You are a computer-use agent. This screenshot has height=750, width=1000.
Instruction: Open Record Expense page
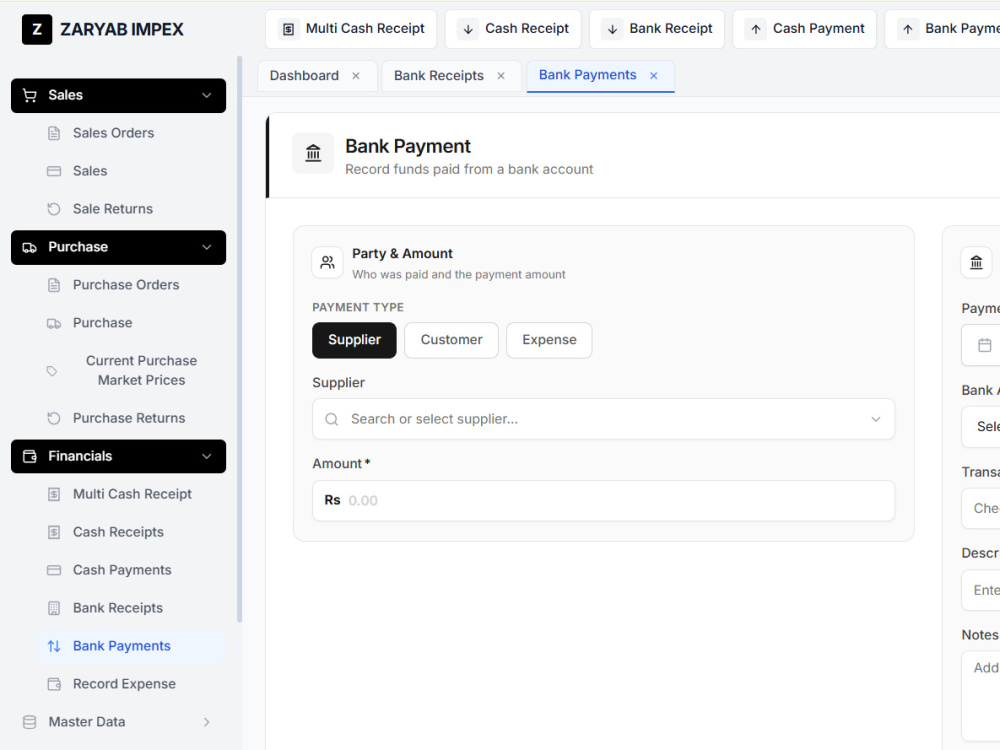click(x=131, y=684)
